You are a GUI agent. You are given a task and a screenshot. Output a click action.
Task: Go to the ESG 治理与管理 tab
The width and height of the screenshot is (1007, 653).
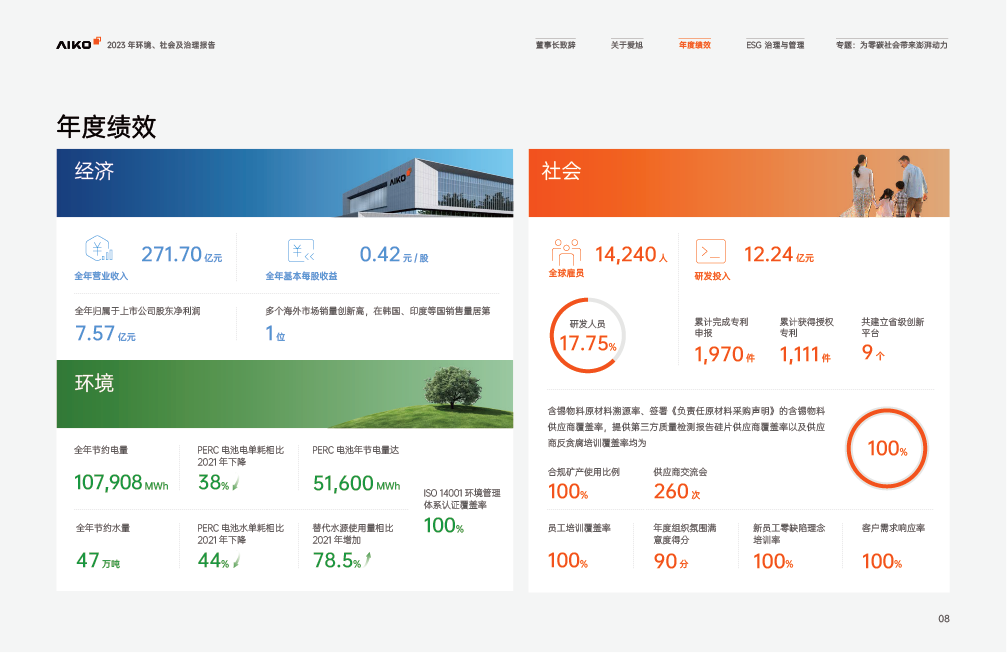[775, 45]
